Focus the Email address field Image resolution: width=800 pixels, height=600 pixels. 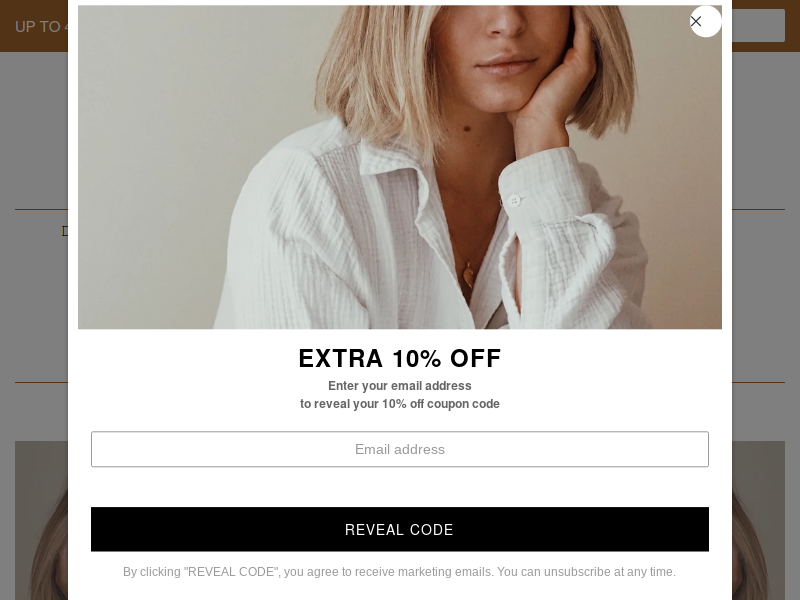pyautogui.click(x=399, y=449)
